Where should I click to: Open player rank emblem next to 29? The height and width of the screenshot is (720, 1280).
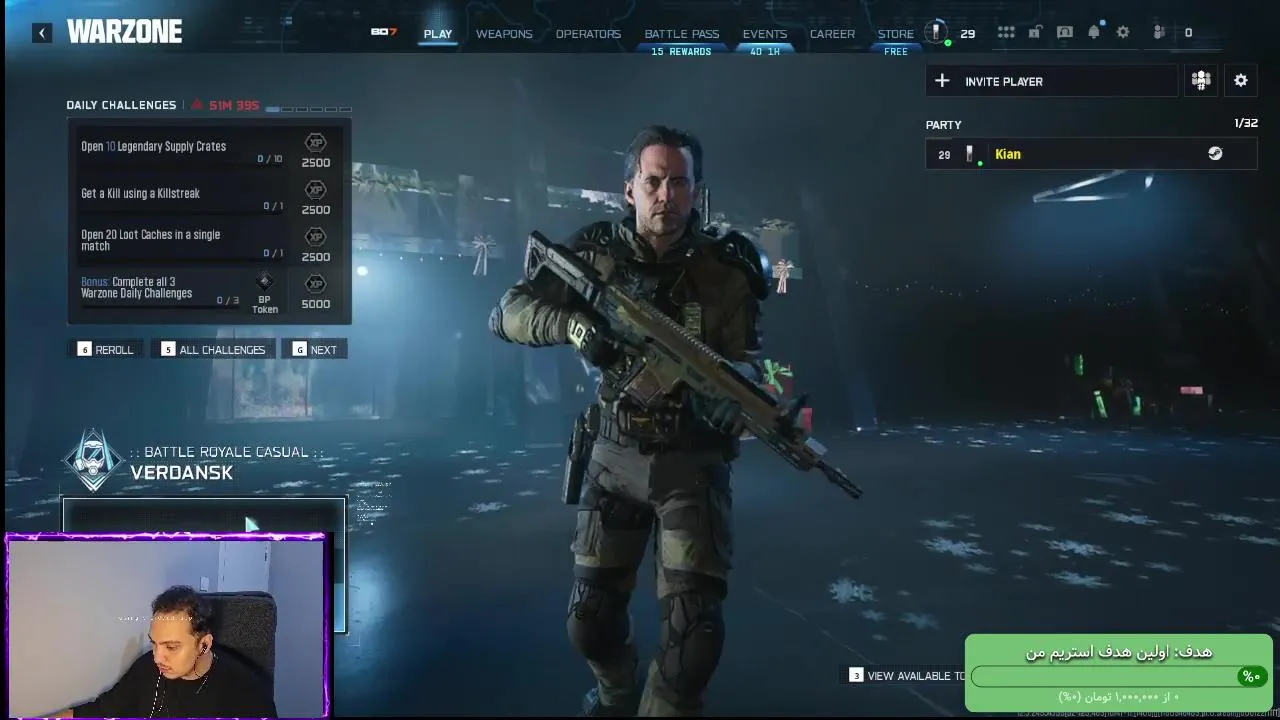(x=936, y=33)
